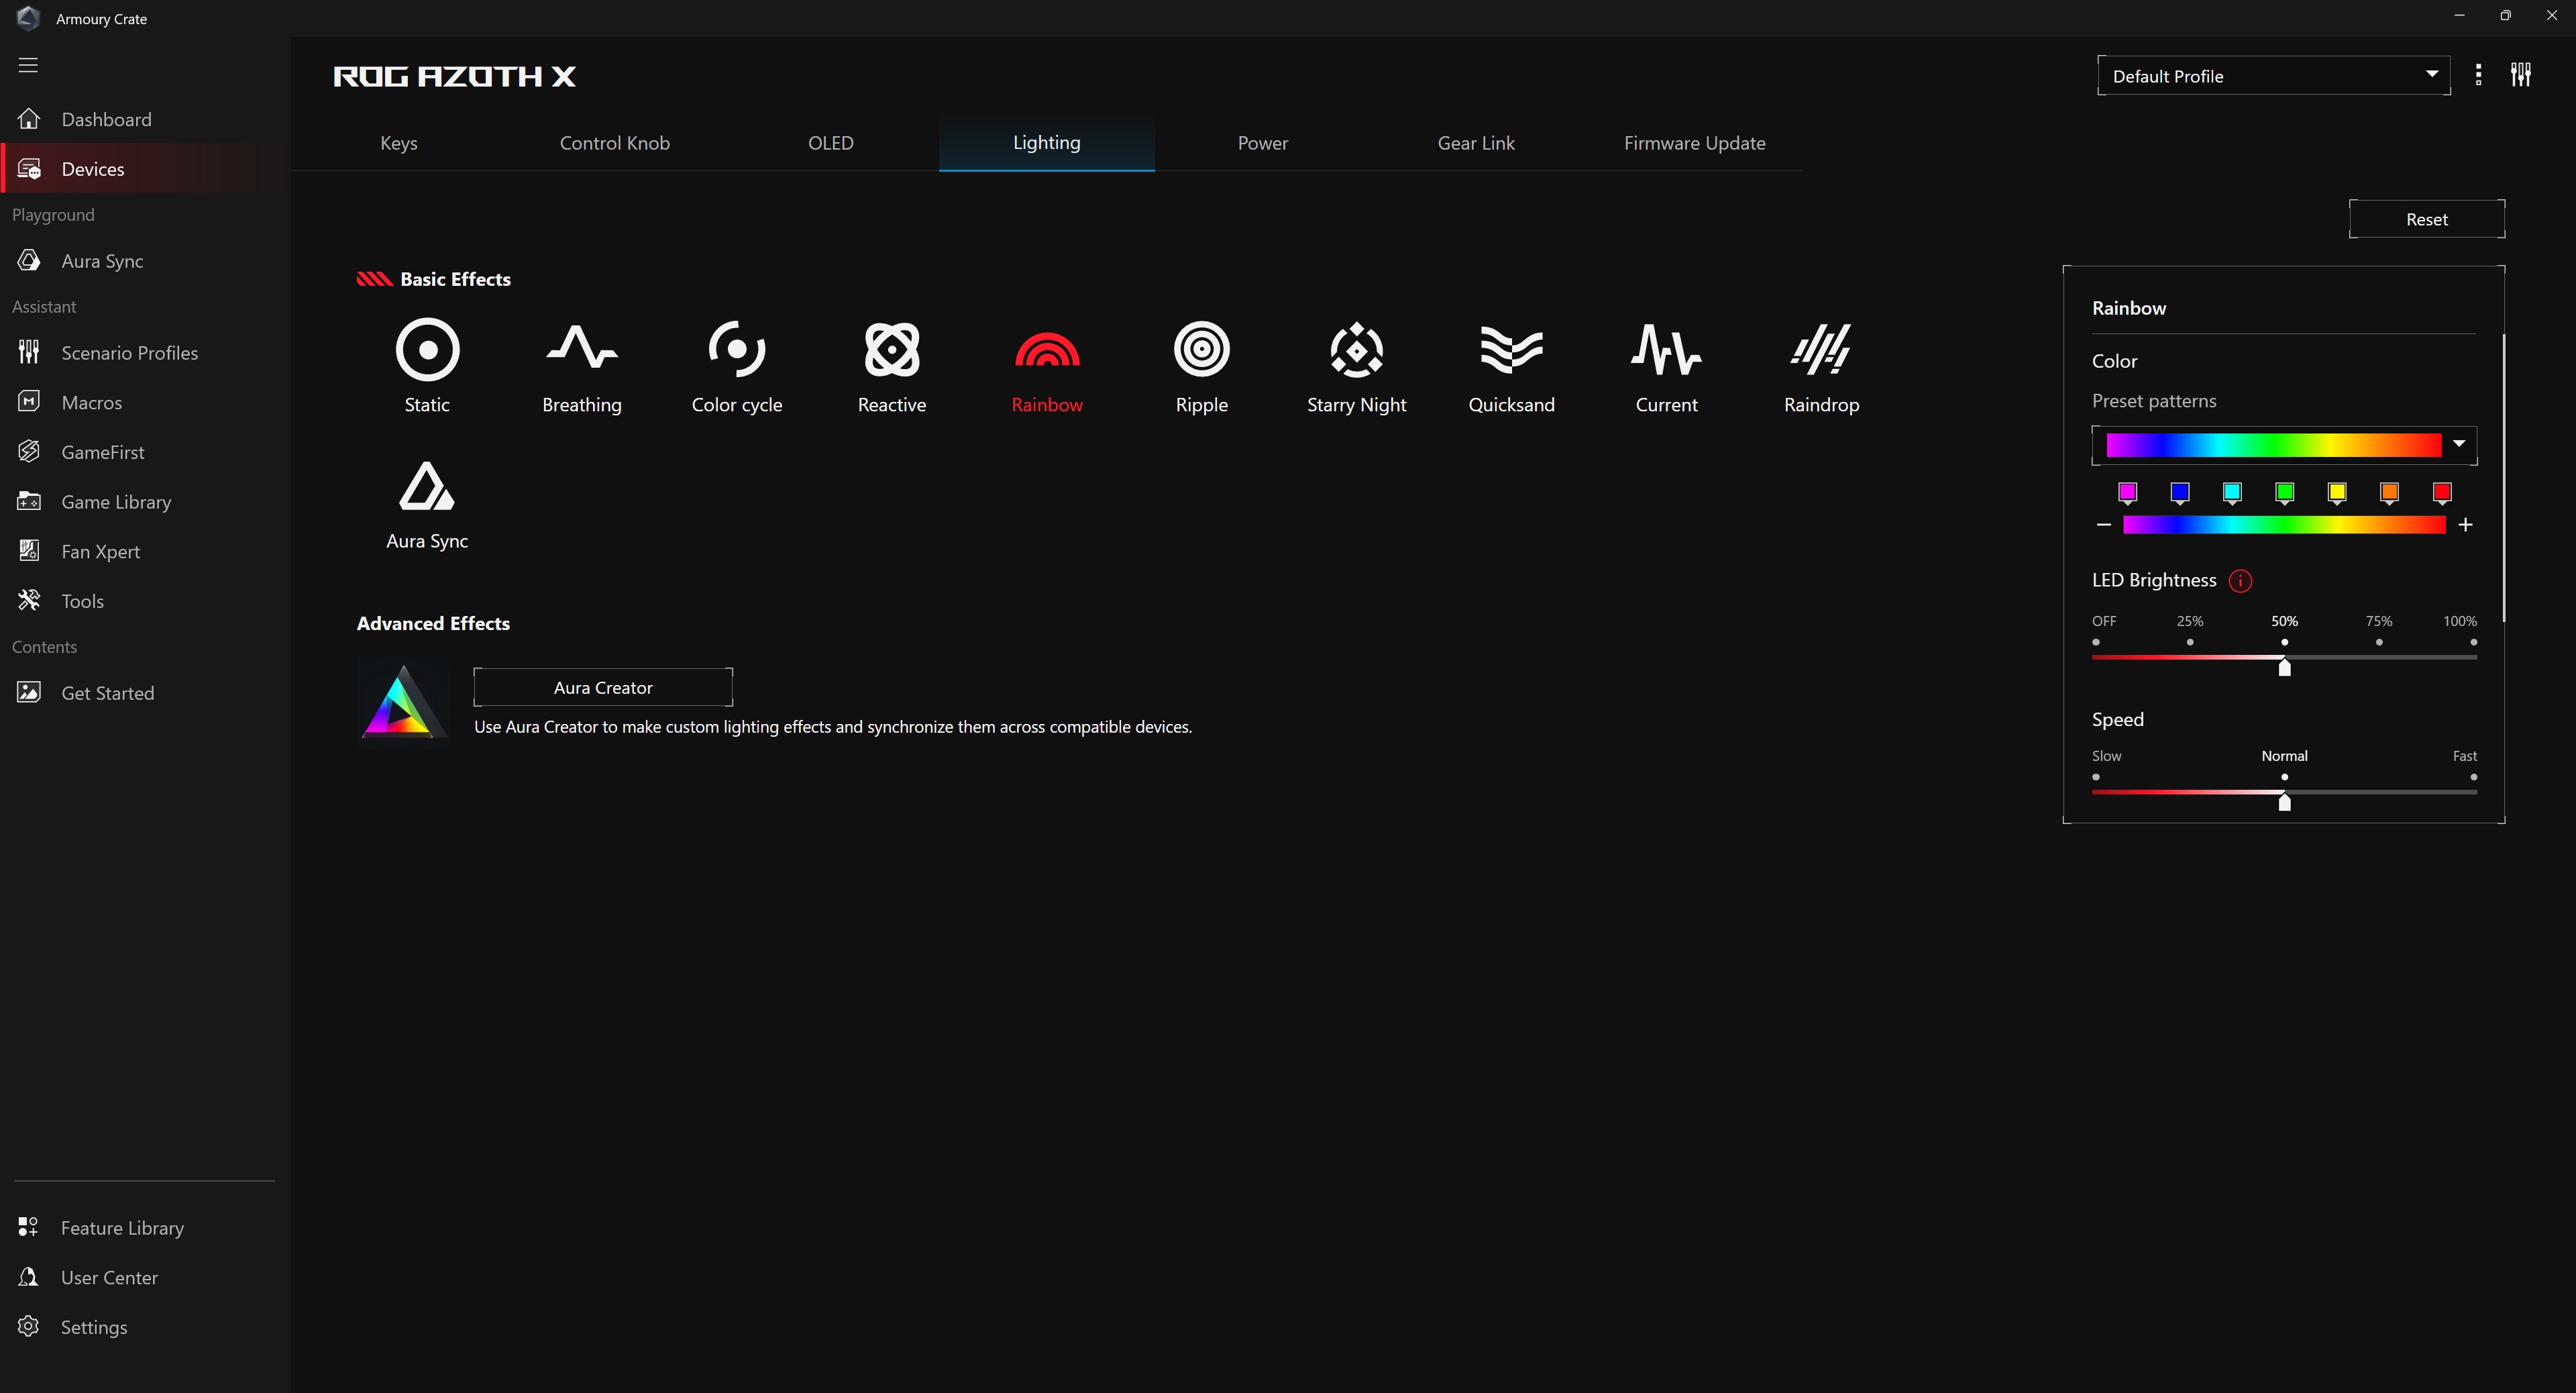Open the sliders settings icon beside profile
Screen dimensions: 2576x1393
[2521, 75]
